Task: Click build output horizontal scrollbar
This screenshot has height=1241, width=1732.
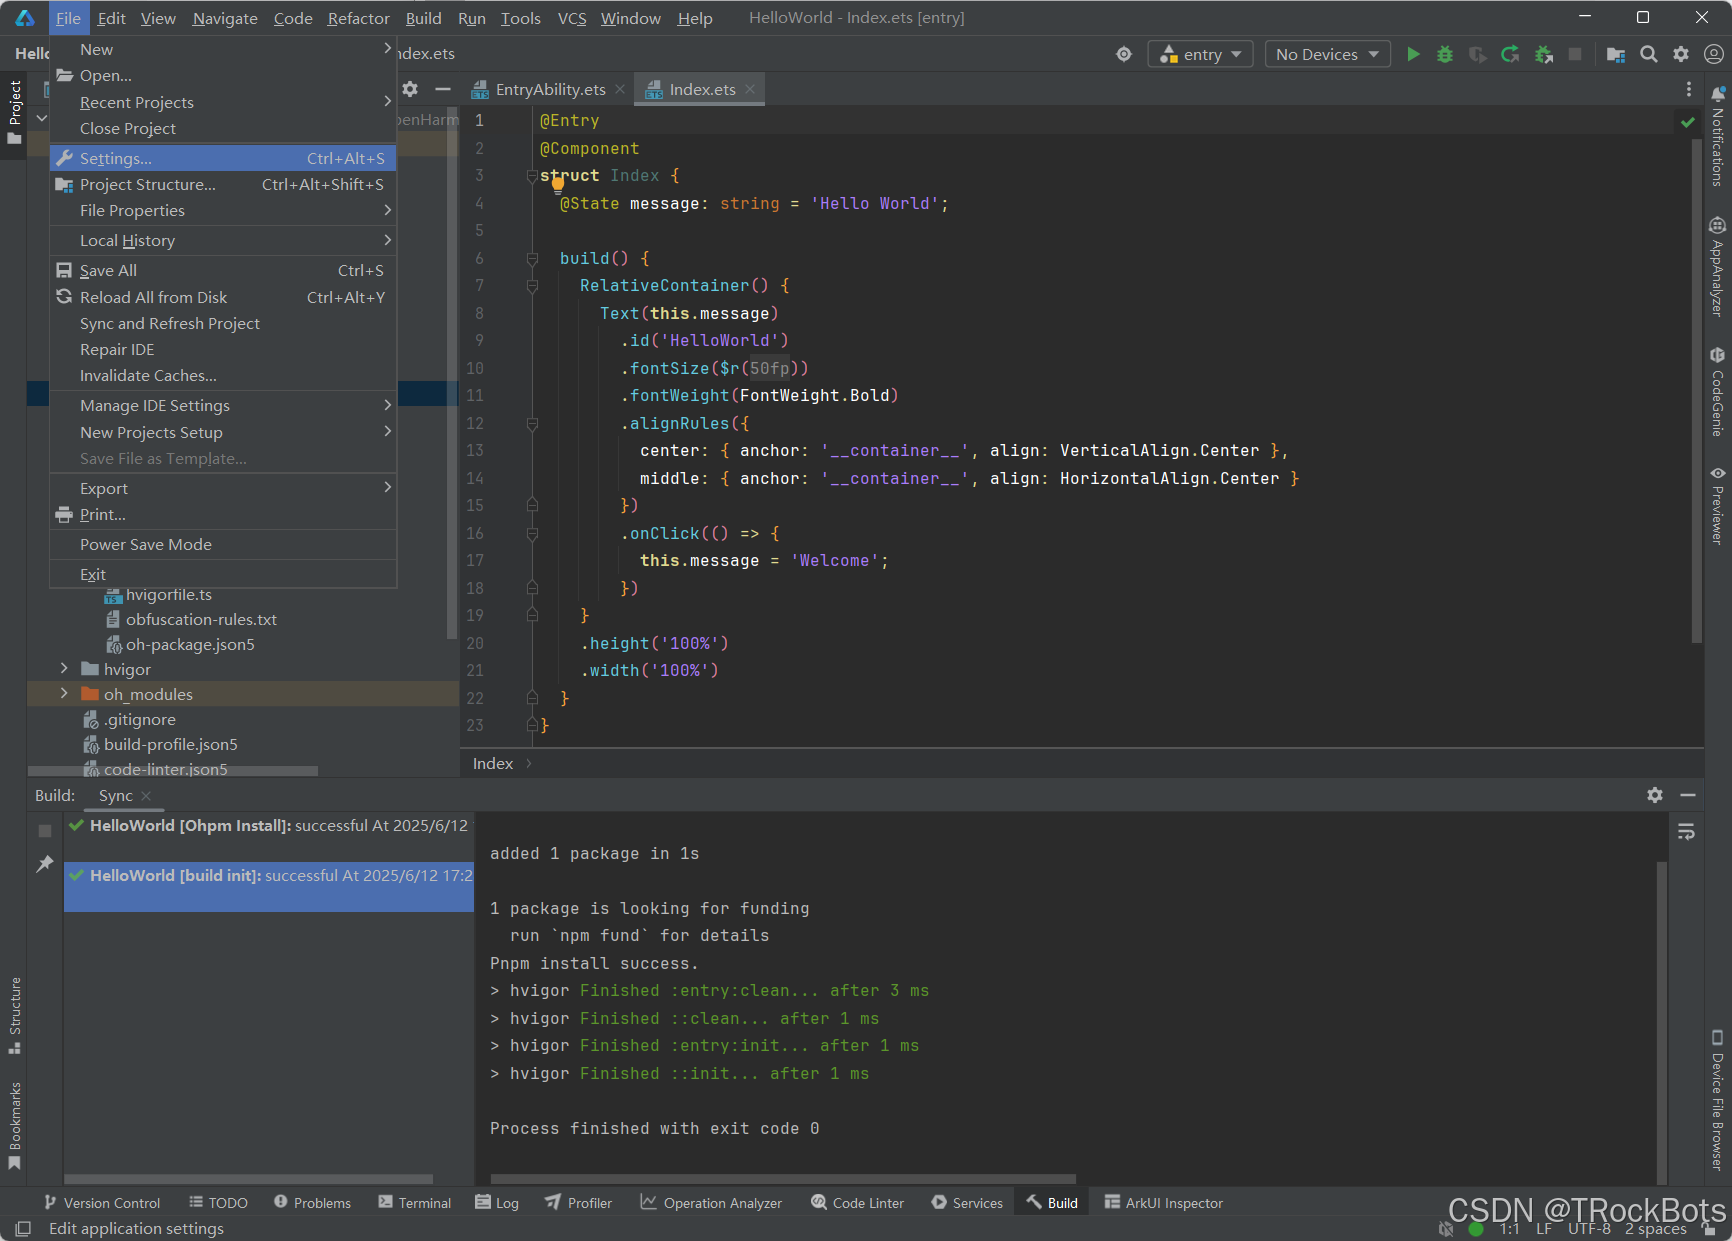Action: pyautogui.click(x=783, y=1179)
